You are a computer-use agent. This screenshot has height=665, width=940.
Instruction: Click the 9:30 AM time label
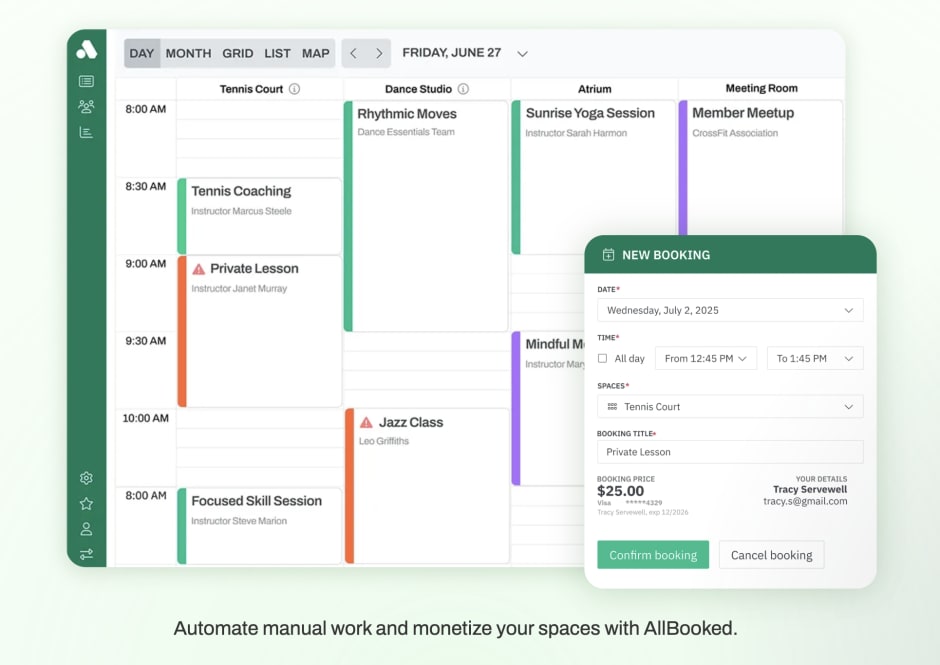(146, 341)
